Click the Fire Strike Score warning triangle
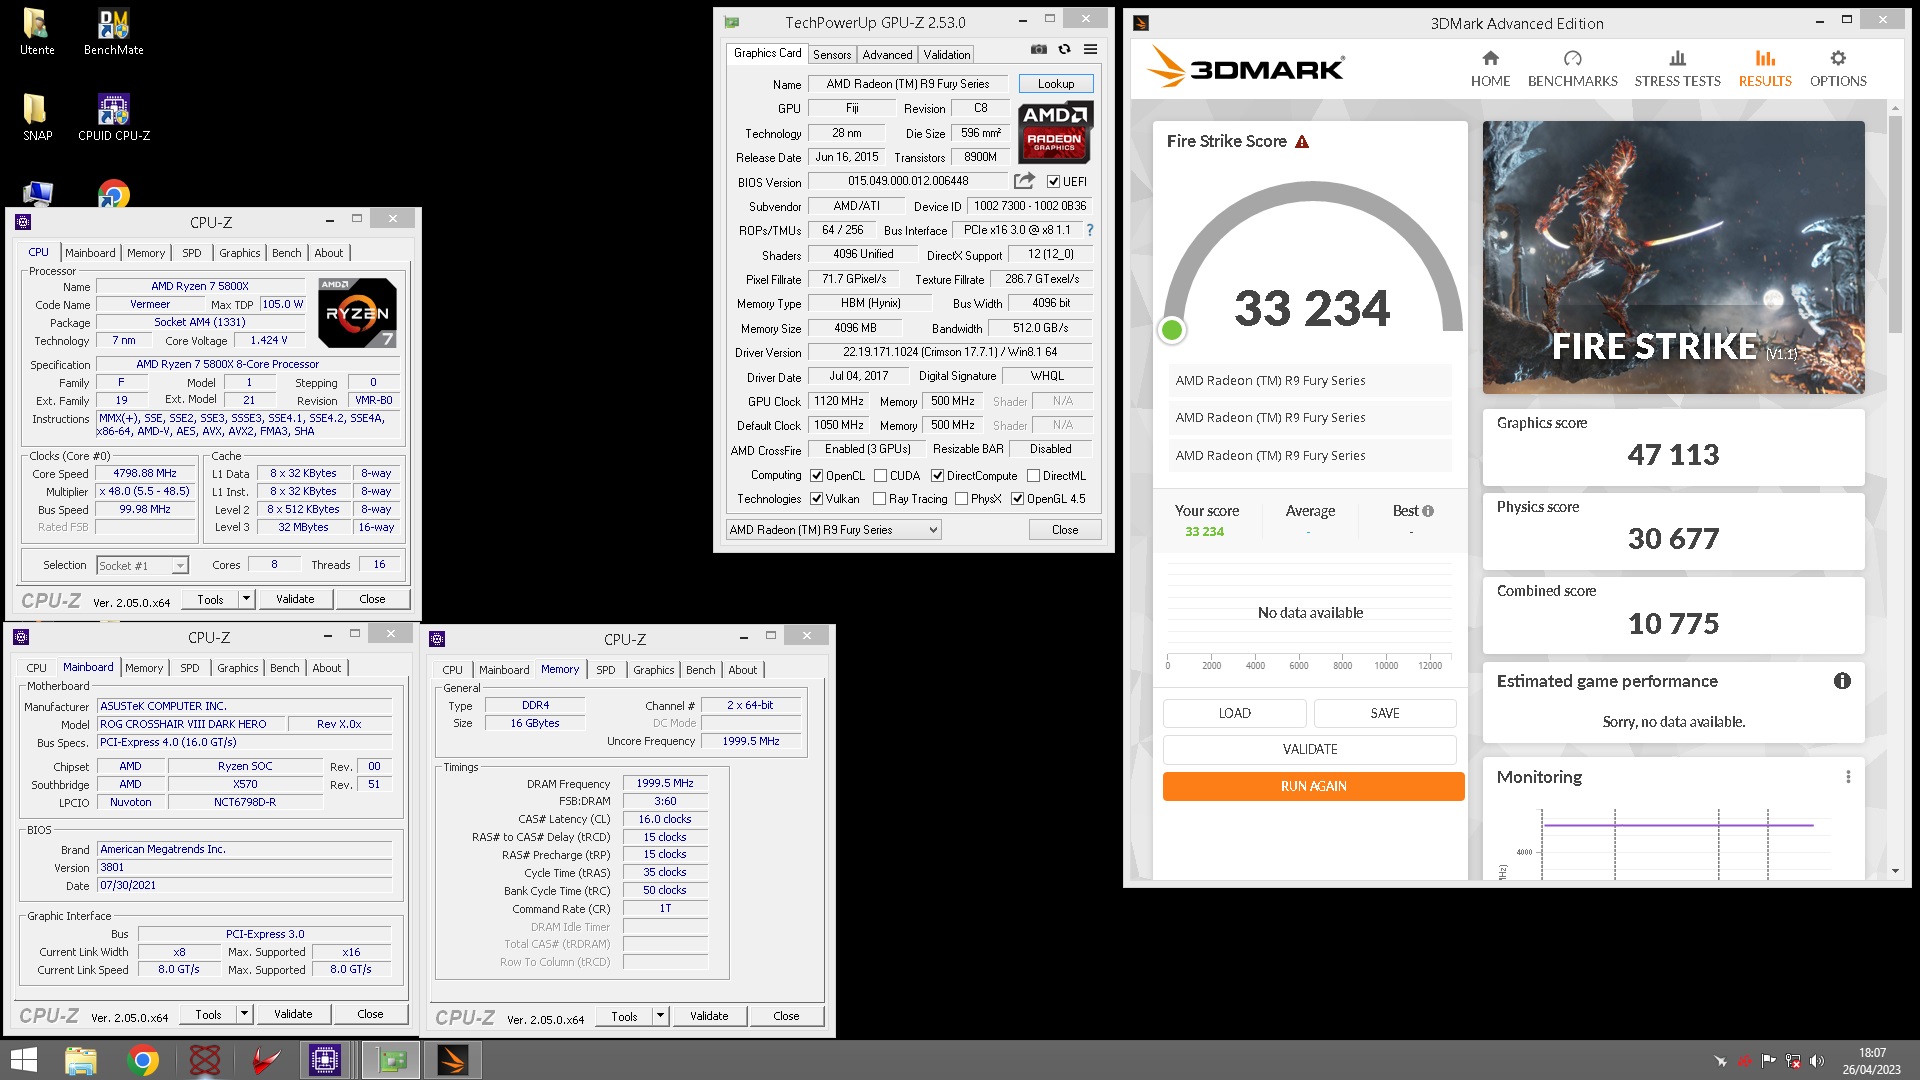The image size is (1920, 1080). click(x=1302, y=142)
